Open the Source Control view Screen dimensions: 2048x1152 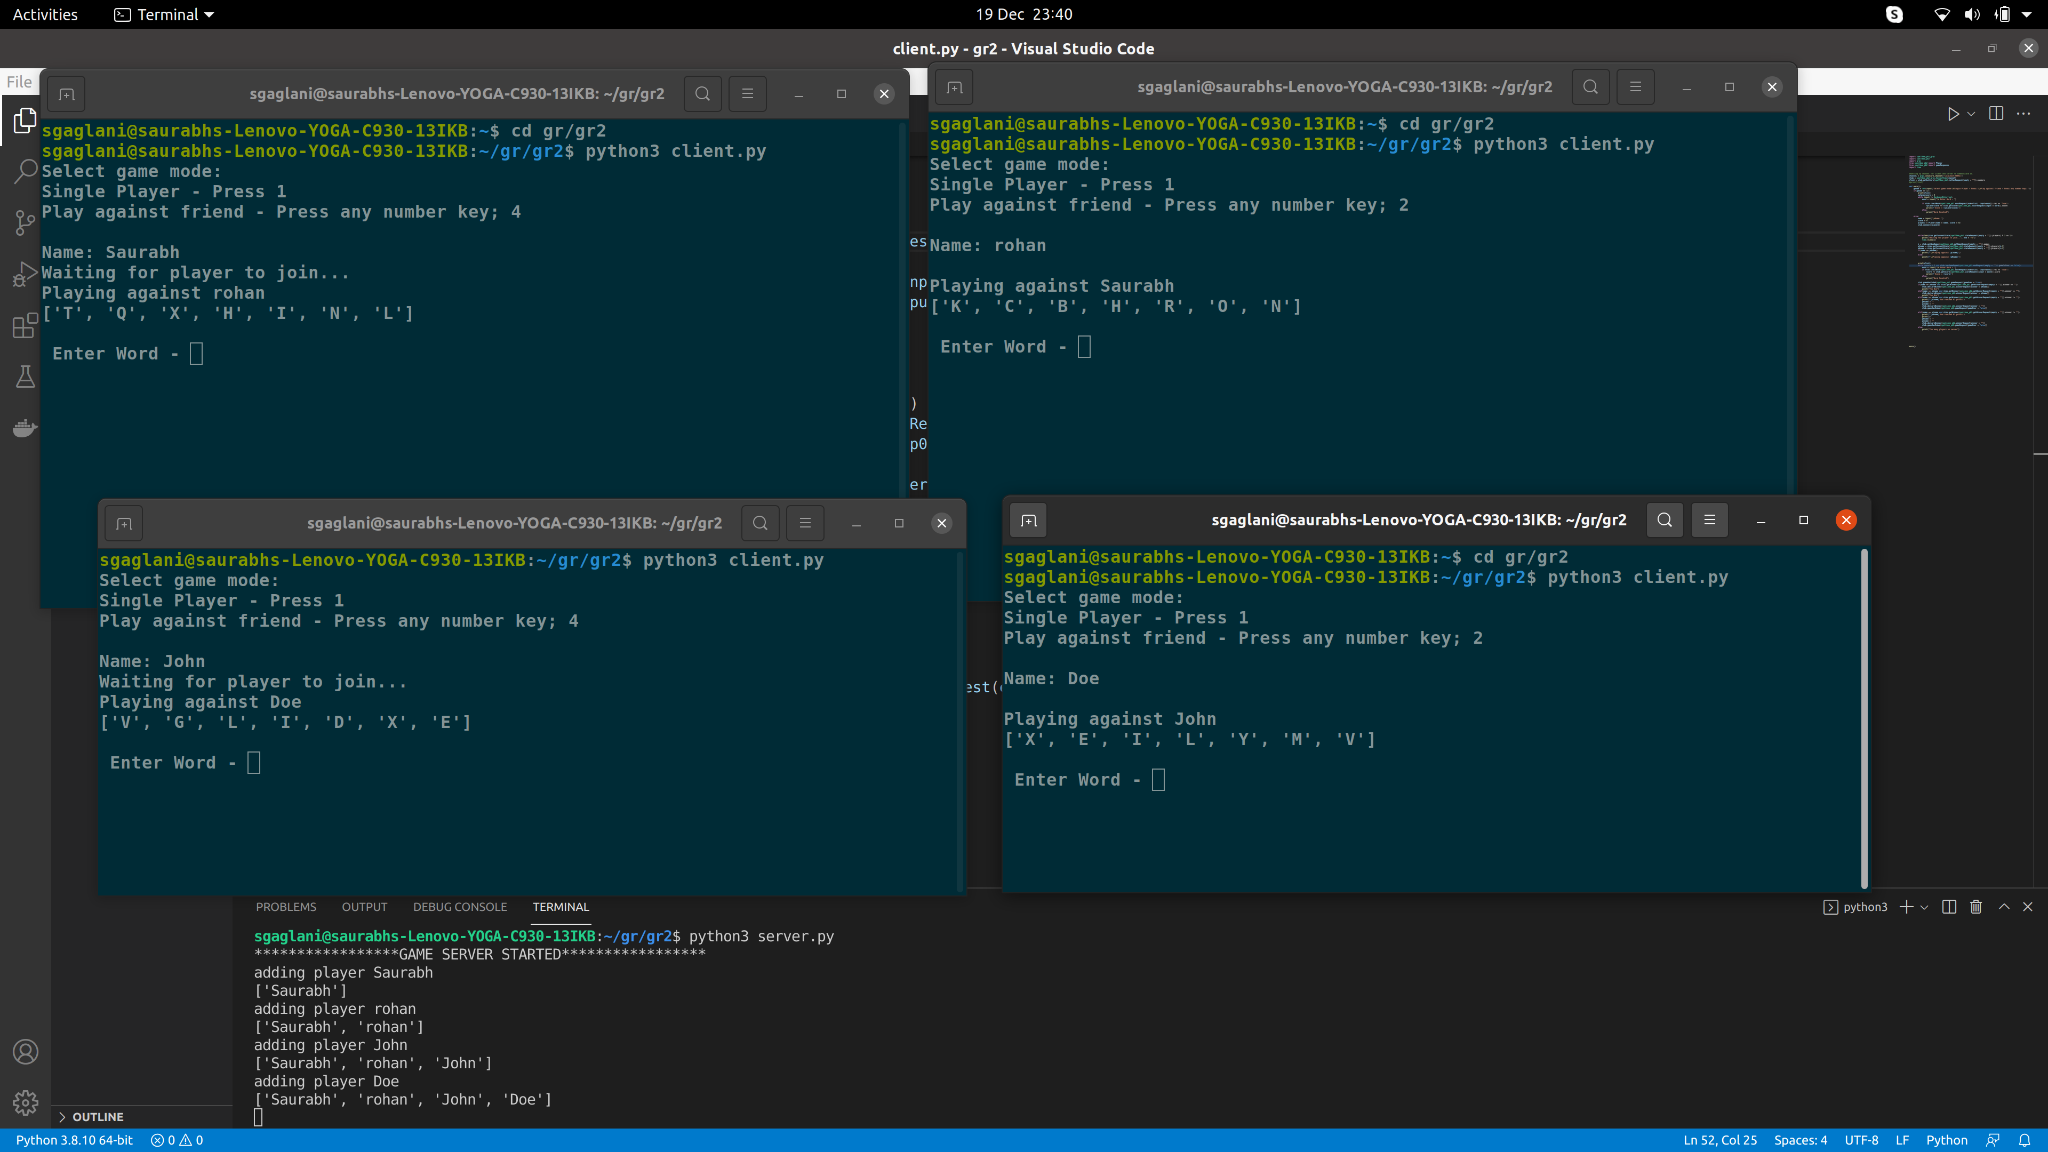click(x=25, y=223)
